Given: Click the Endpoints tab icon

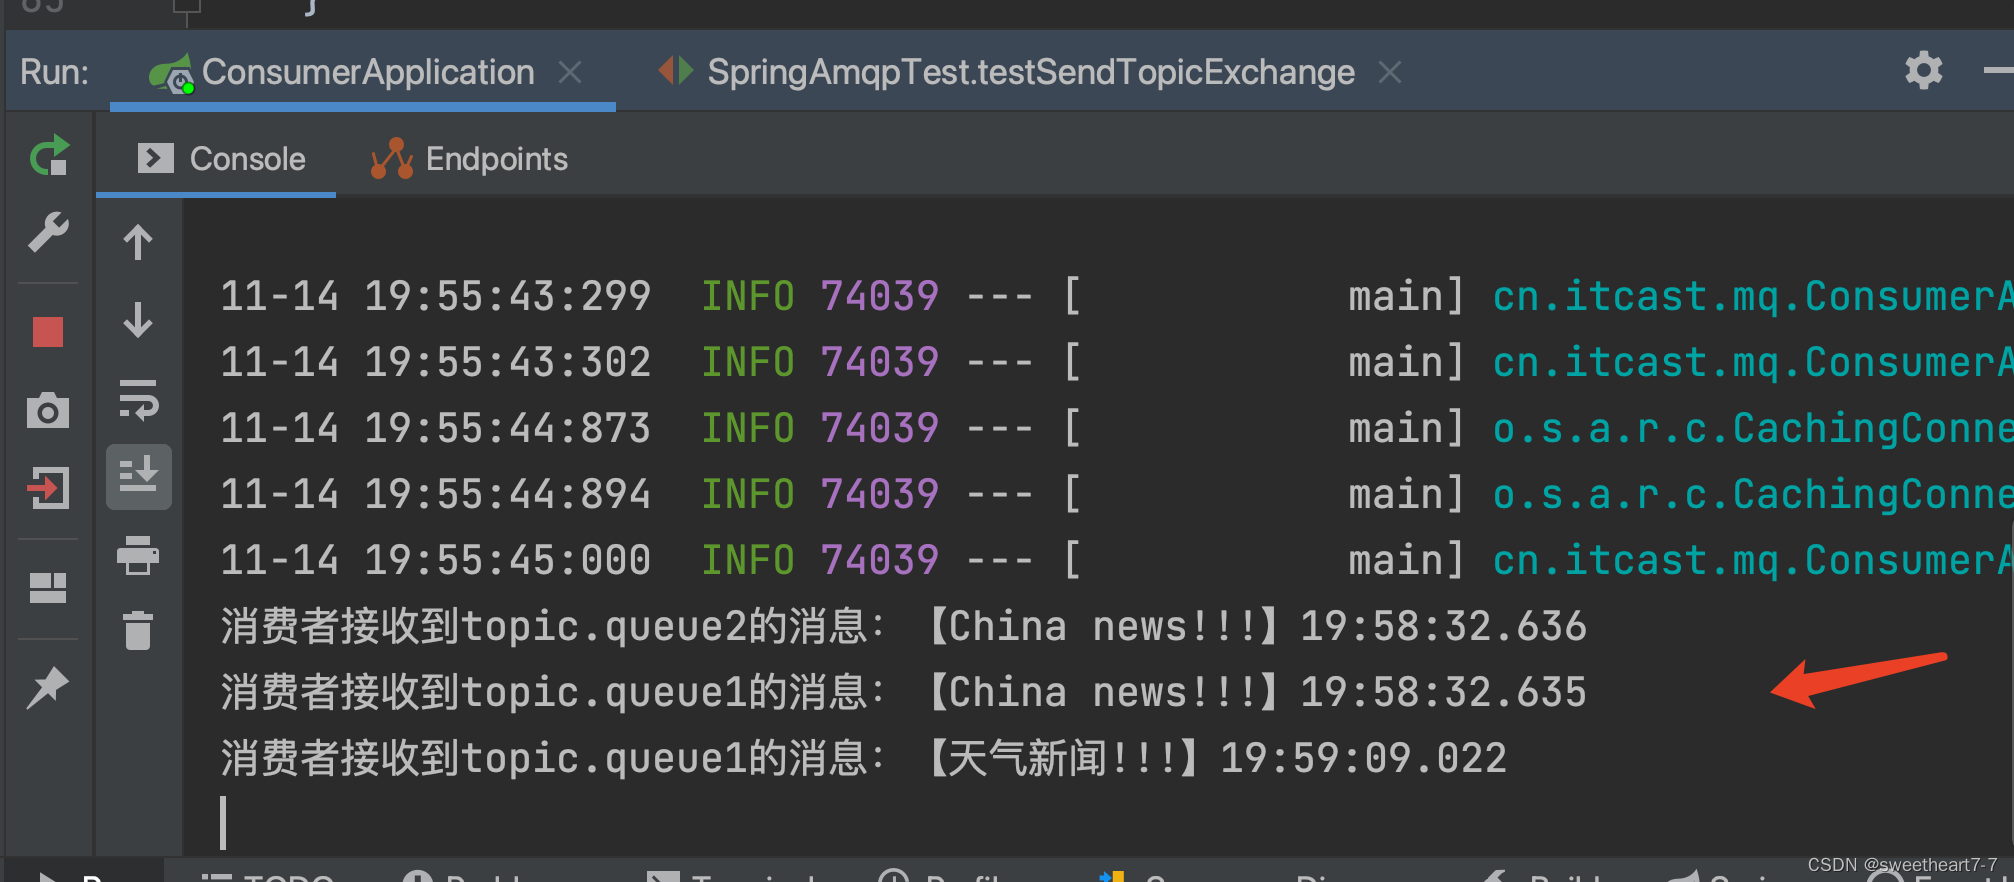Looking at the screenshot, I should pyautogui.click(x=391, y=158).
